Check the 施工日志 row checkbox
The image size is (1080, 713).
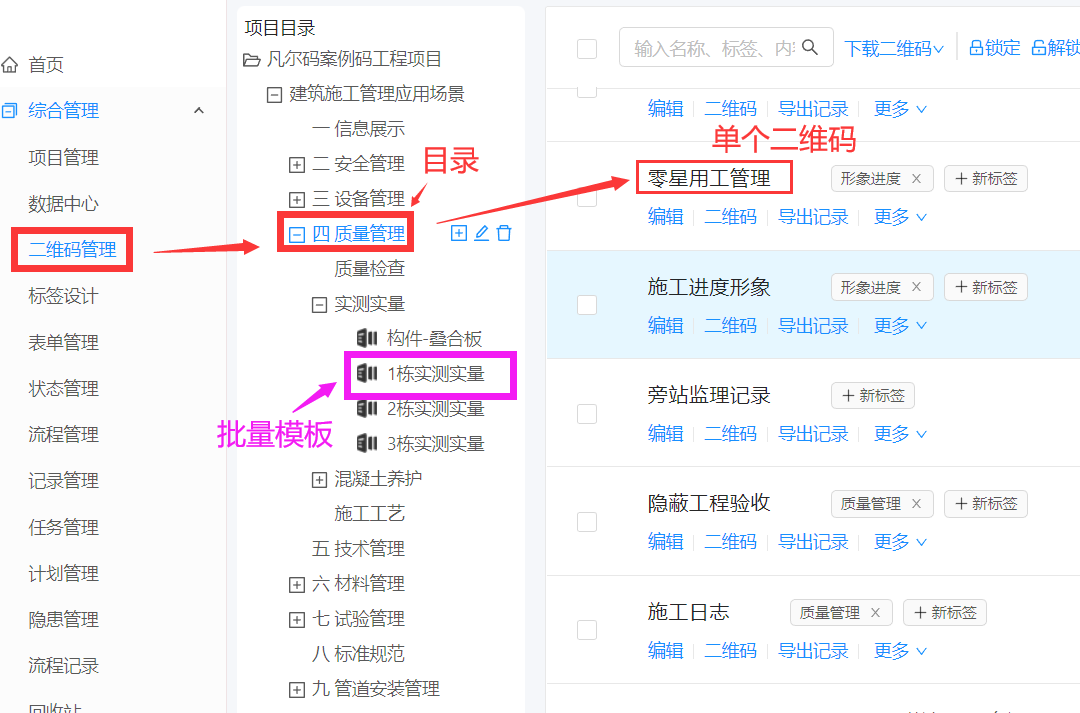click(587, 630)
